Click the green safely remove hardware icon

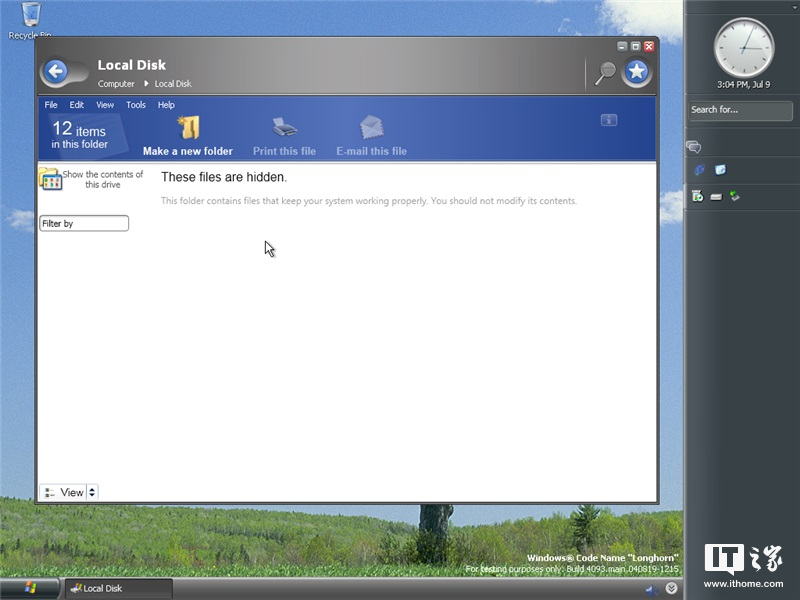click(735, 196)
